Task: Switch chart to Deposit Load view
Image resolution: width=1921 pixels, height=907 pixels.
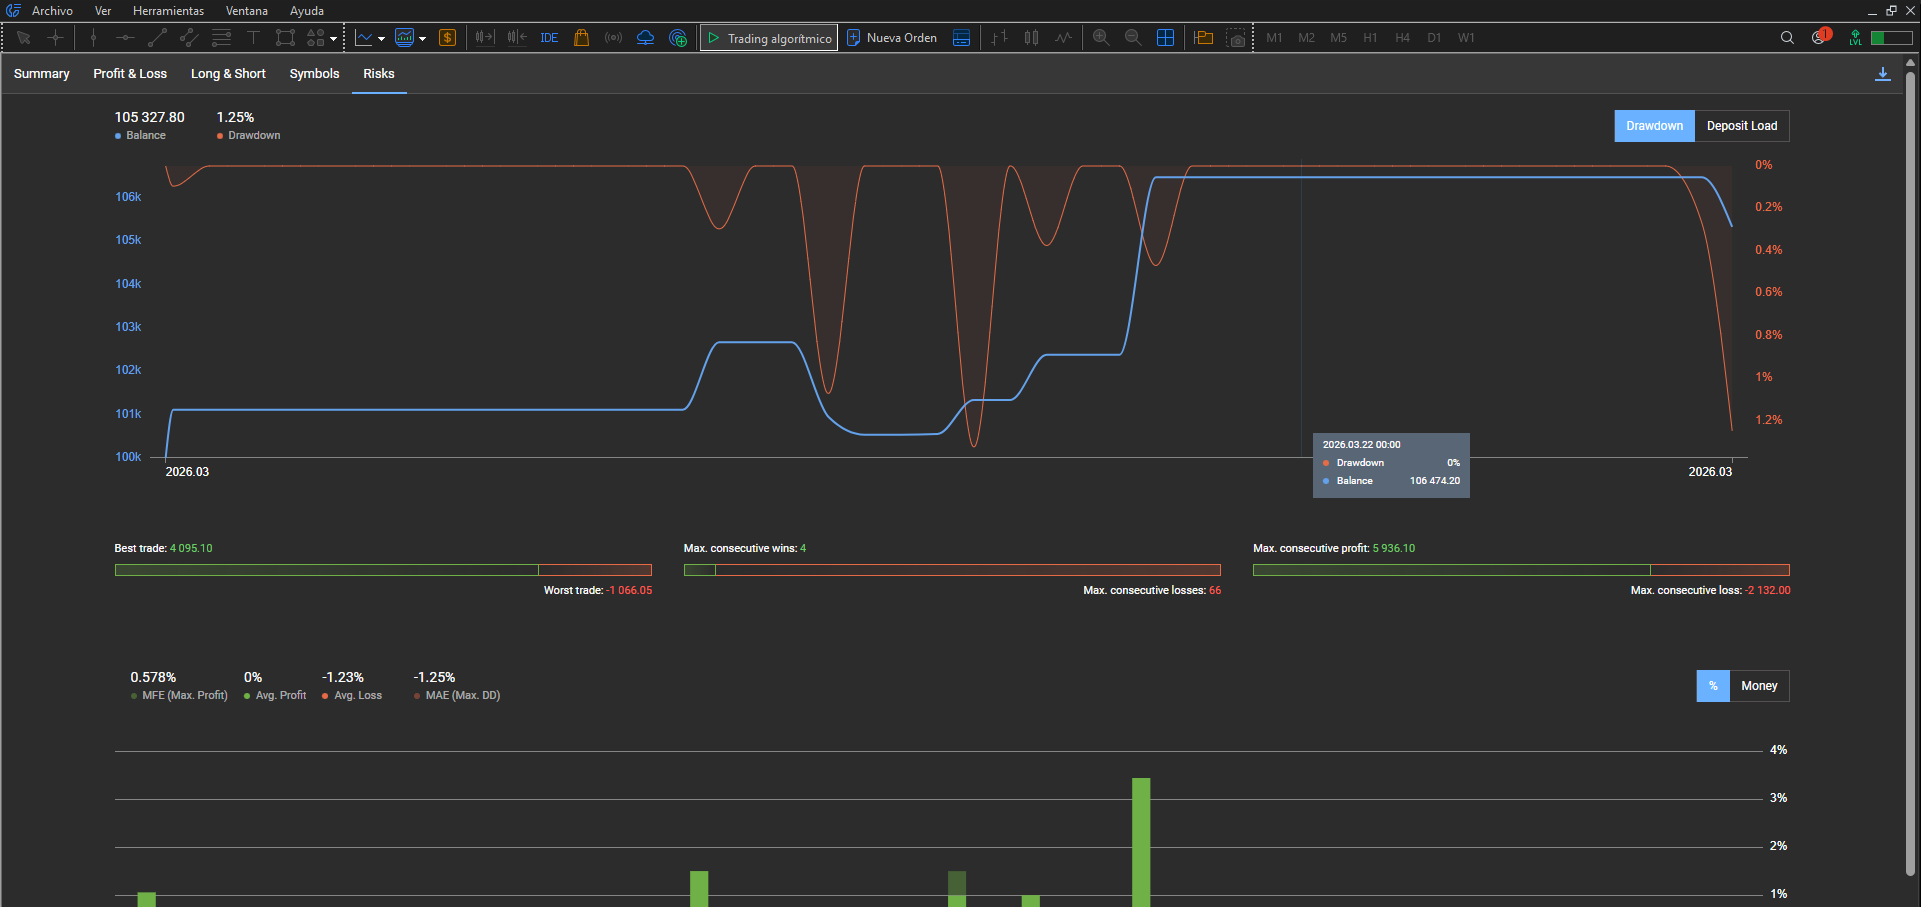Action: tap(1741, 126)
